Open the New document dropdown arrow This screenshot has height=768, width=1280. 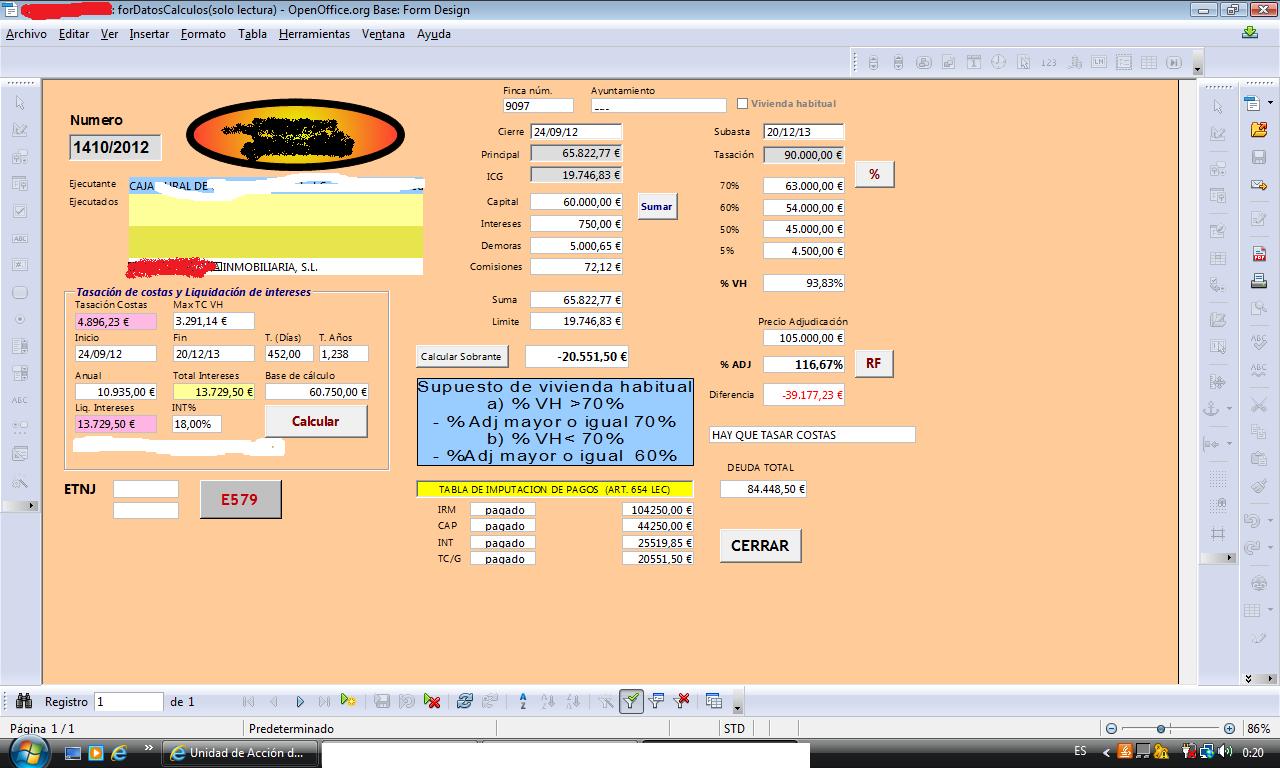click(x=1268, y=103)
